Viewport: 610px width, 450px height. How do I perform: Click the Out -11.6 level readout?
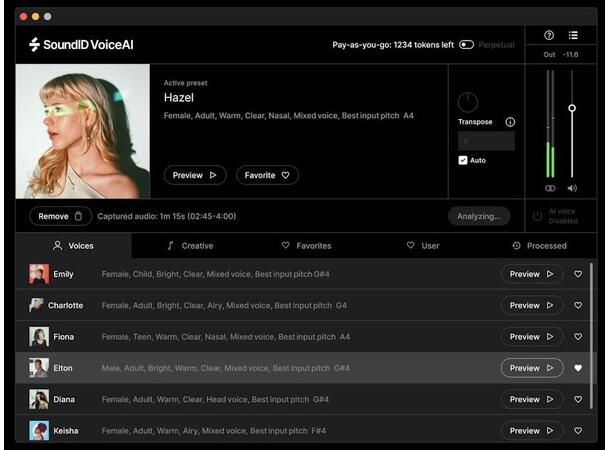(561, 54)
